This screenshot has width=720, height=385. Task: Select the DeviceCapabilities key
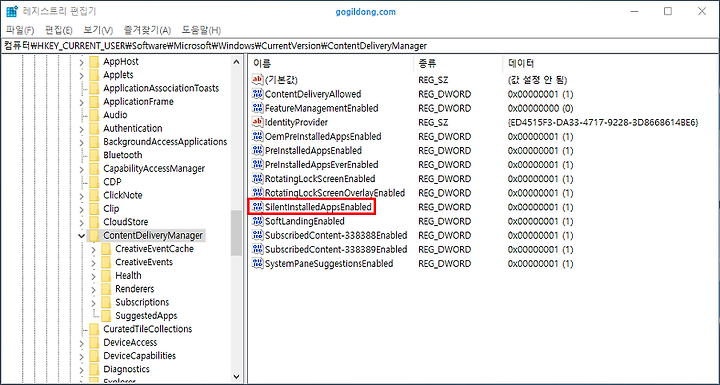pos(140,356)
